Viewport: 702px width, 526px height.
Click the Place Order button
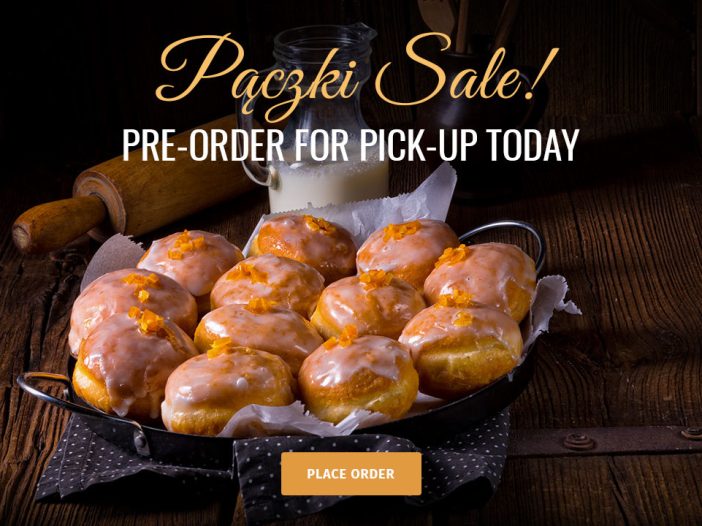(x=351, y=474)
